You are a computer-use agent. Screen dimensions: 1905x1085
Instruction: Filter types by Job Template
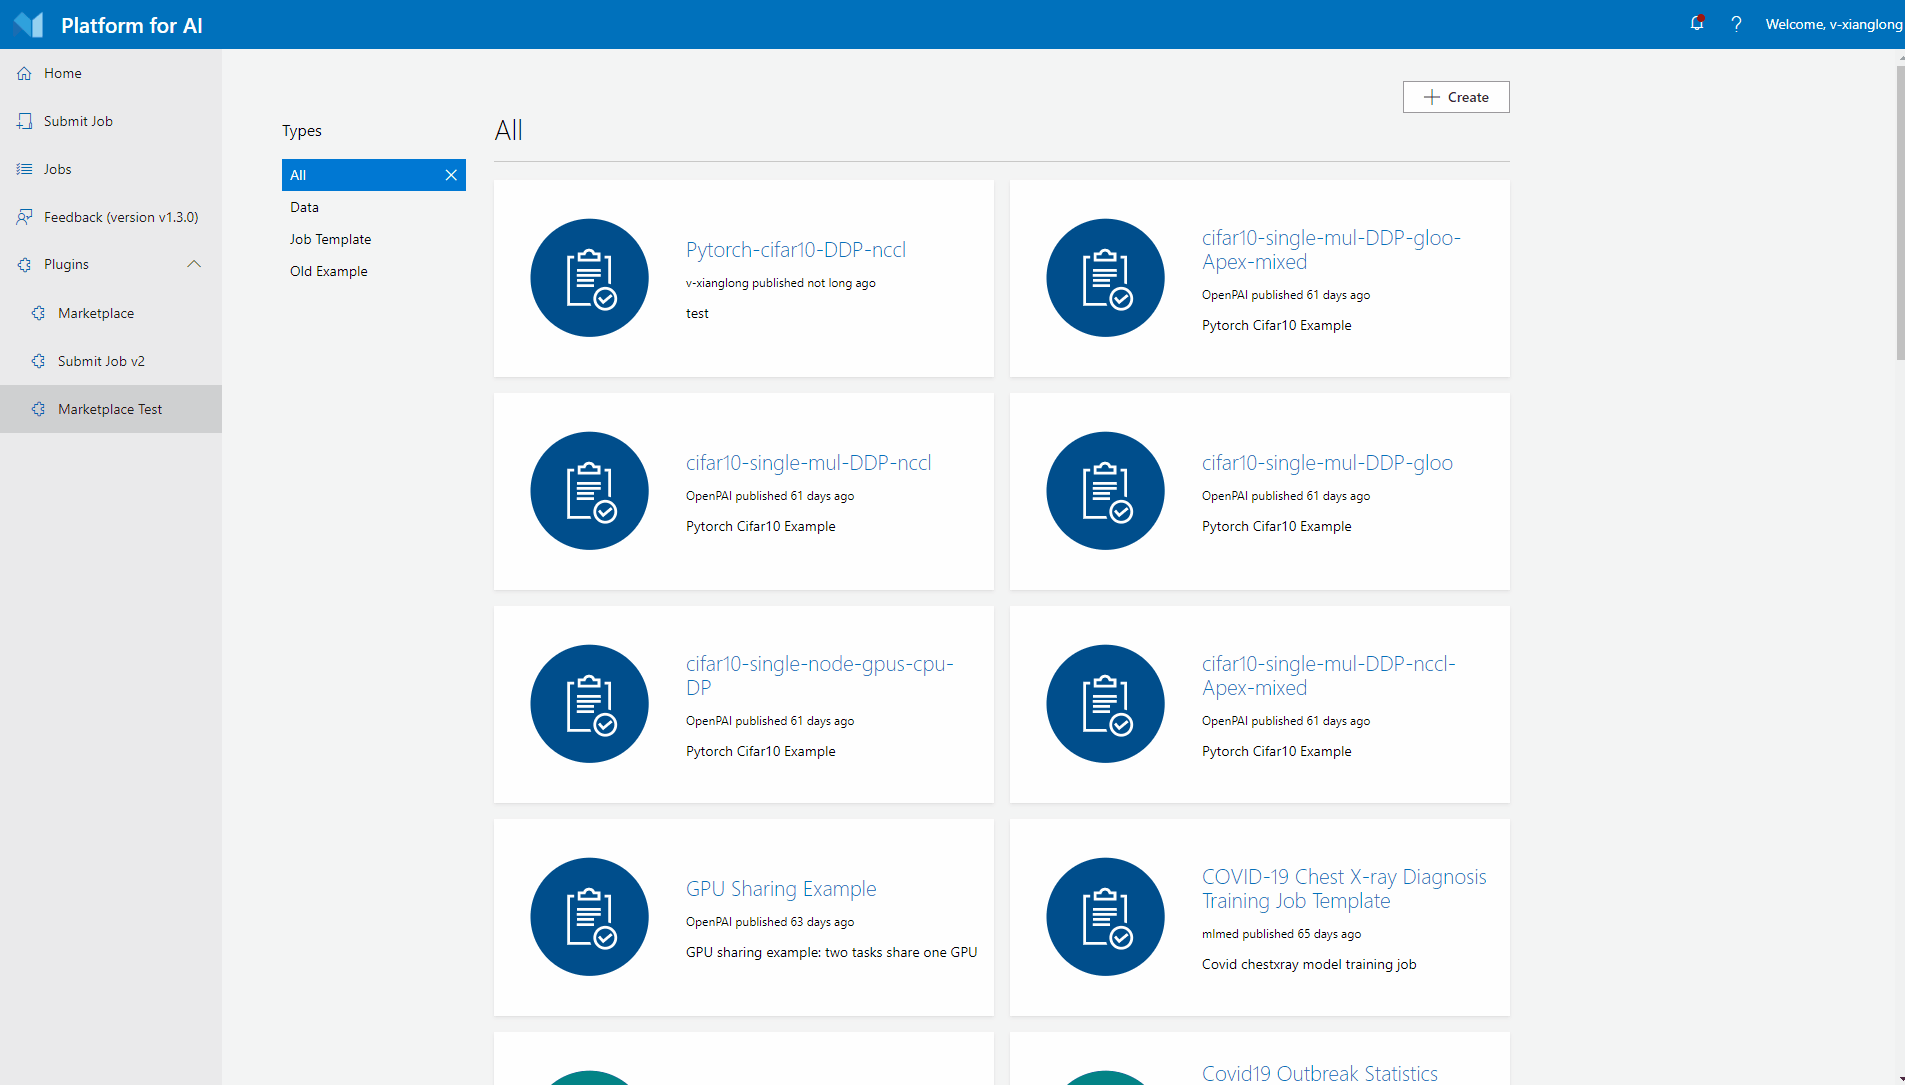click(x=374, y=239)
